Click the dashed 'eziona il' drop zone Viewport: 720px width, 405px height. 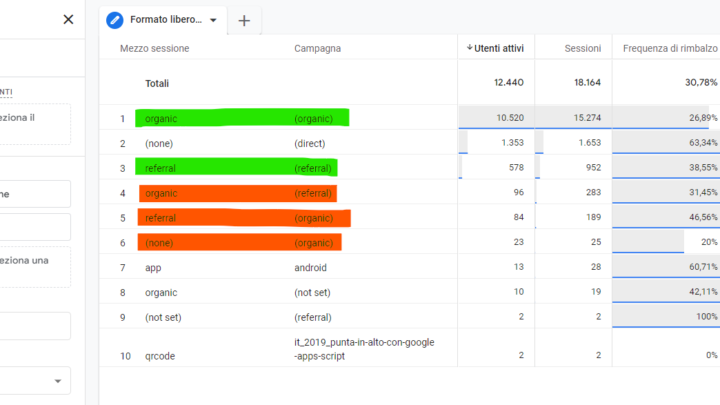[35, 124]
